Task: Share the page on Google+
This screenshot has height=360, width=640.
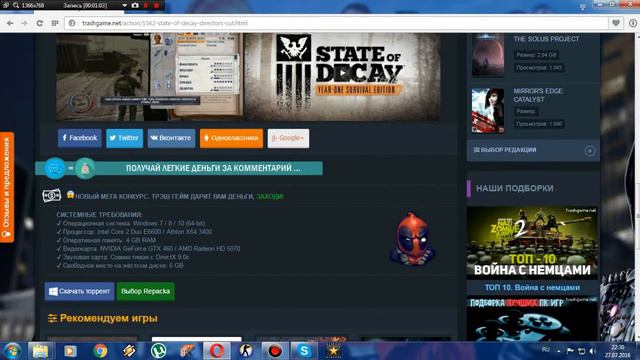Action: tap(288, 138)
